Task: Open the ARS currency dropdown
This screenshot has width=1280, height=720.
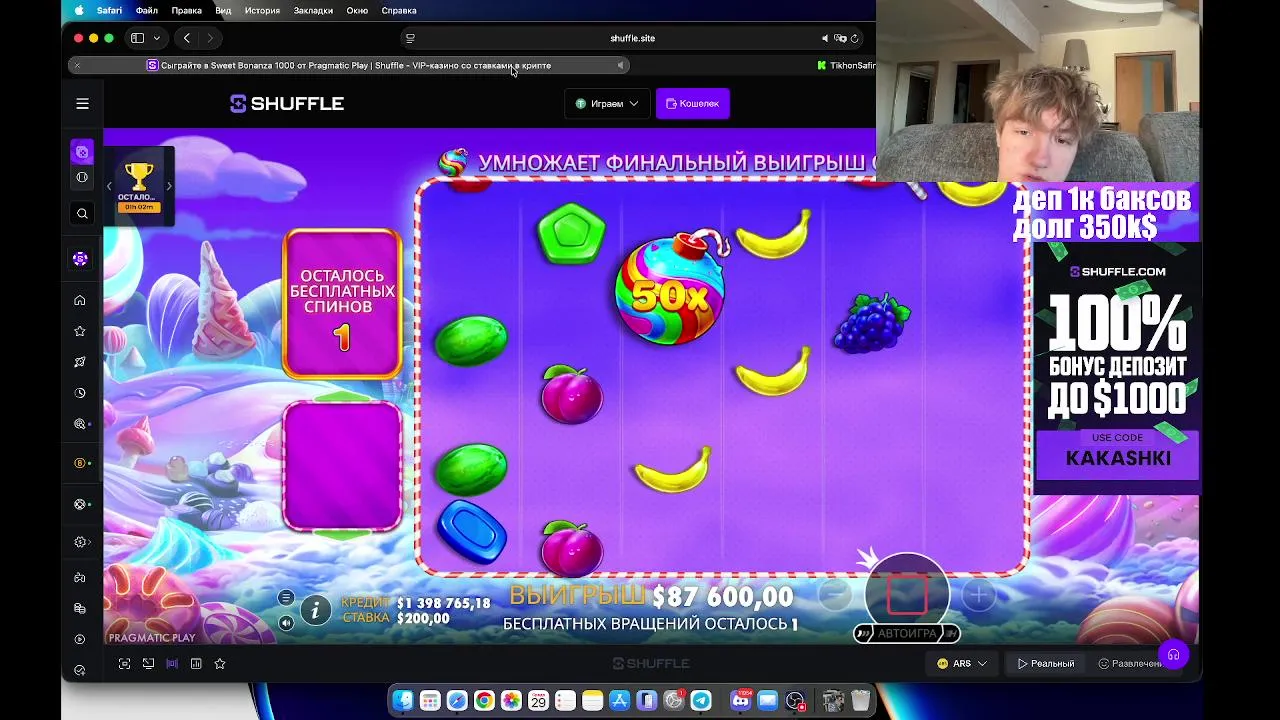Action: pos(962,664)
